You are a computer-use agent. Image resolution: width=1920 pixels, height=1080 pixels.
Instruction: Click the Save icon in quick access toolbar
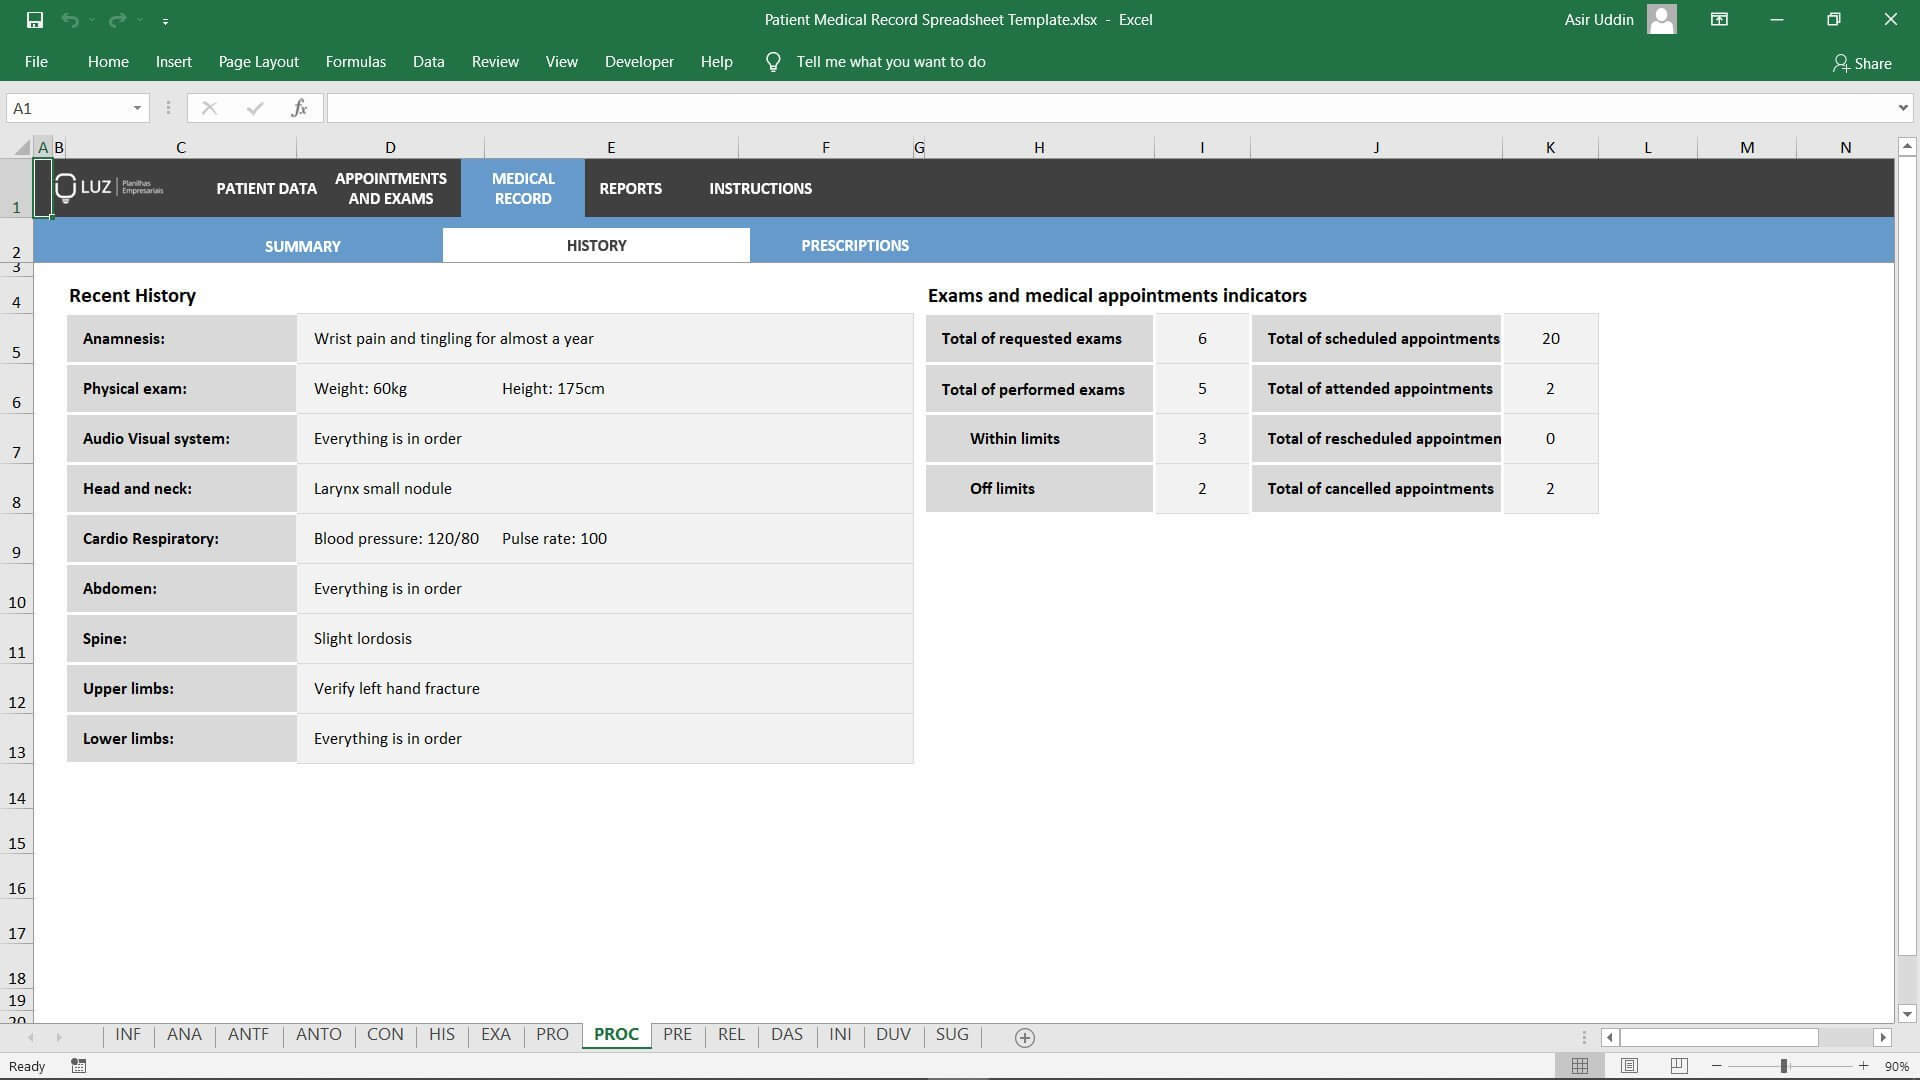tap(34, 19)
